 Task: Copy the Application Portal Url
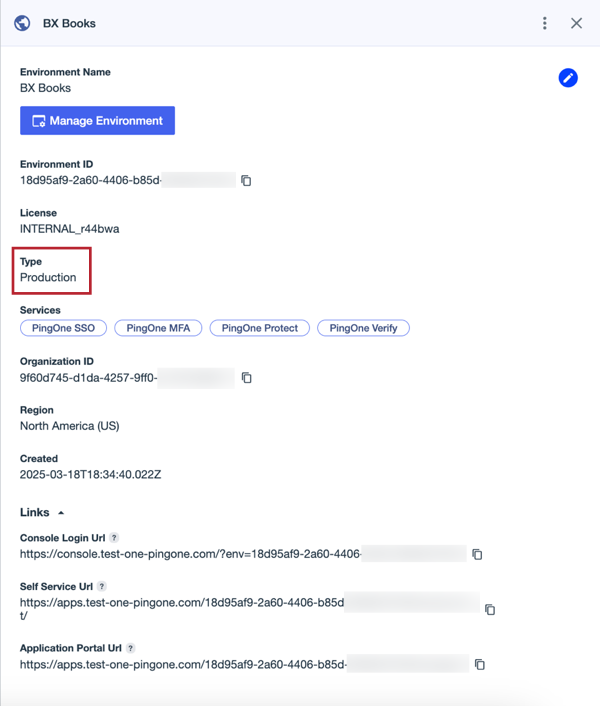tap(480, 665)
